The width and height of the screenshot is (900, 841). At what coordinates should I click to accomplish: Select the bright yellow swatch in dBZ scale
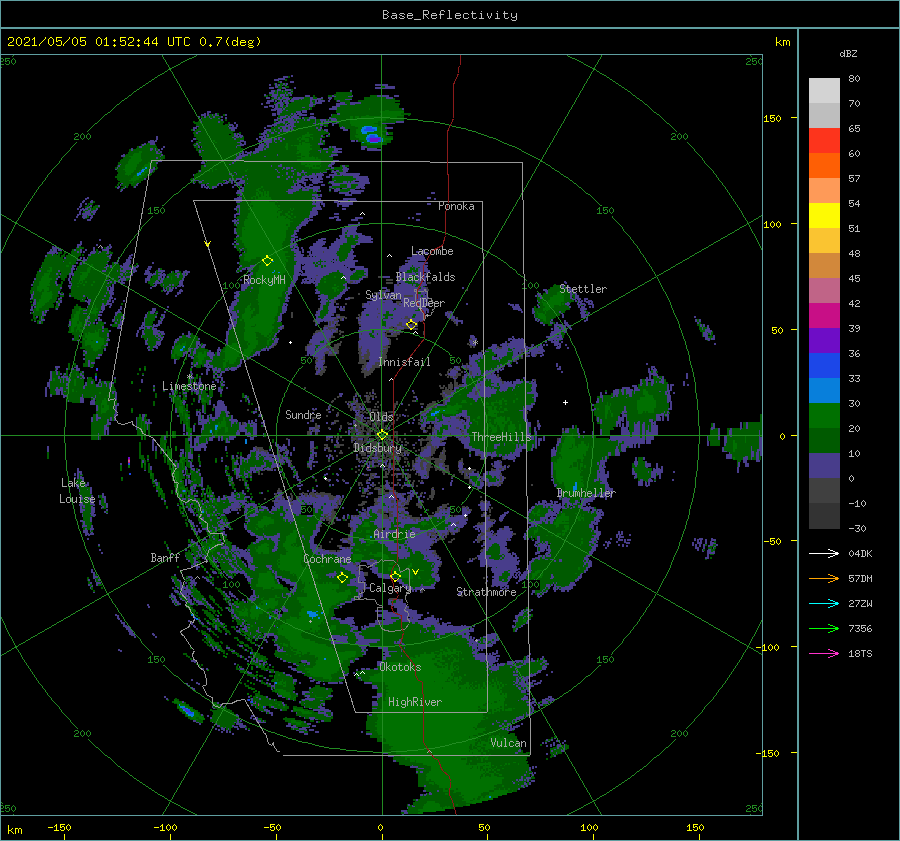(x=824, y=216)
